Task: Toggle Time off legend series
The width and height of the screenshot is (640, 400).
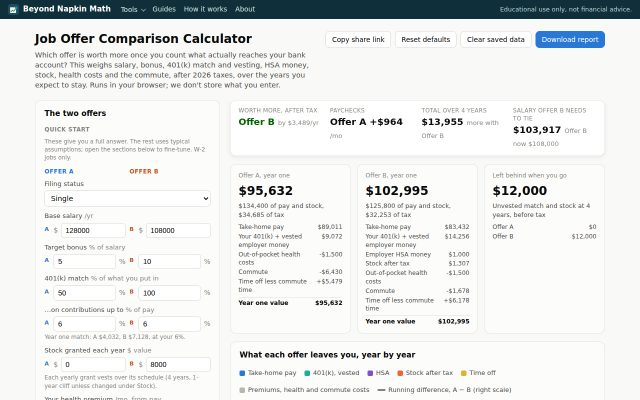Action: click(x=478, y=373)
